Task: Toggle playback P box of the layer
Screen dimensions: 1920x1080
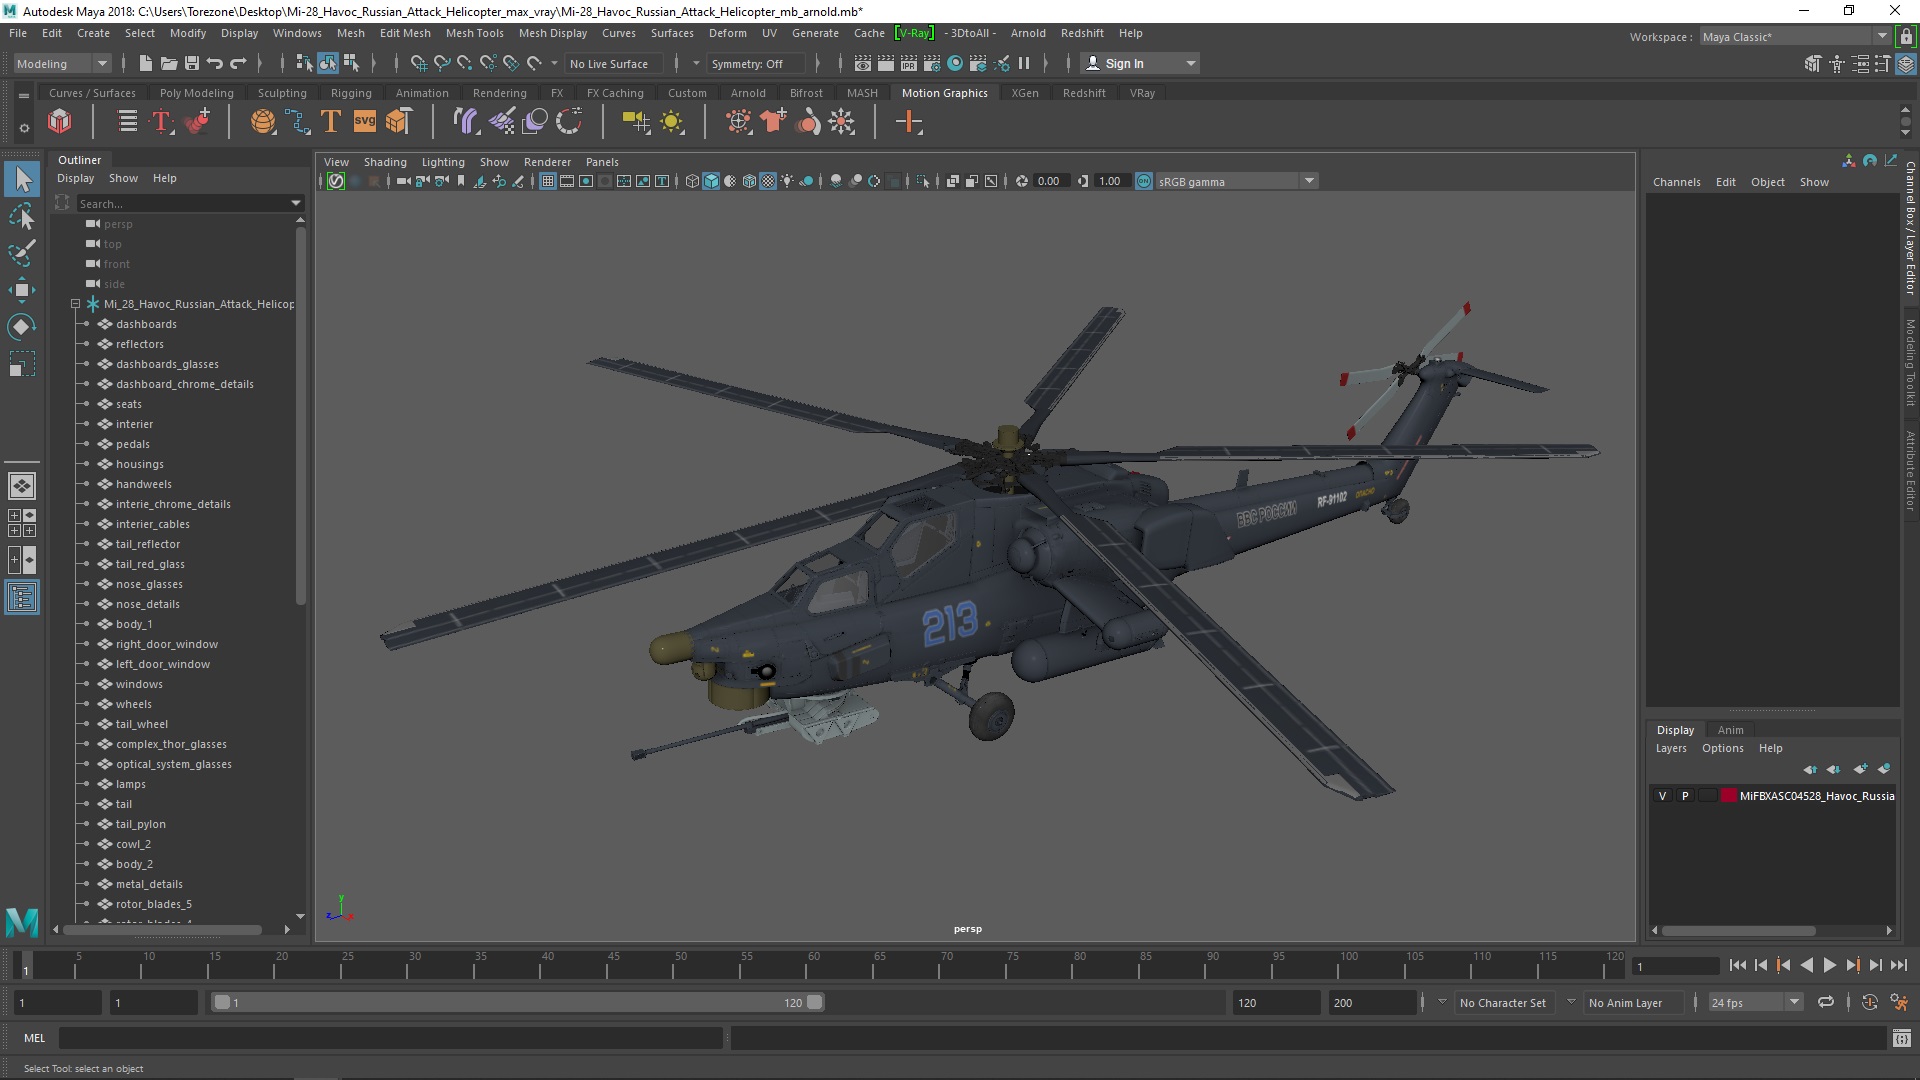Action: 1685,796
